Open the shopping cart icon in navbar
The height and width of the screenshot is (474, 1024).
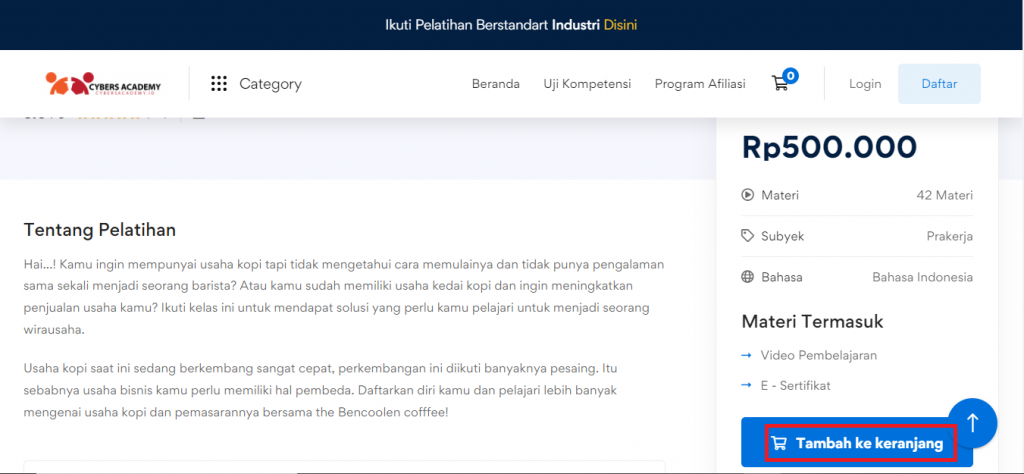pyautogui.click(x=780, y=84)
